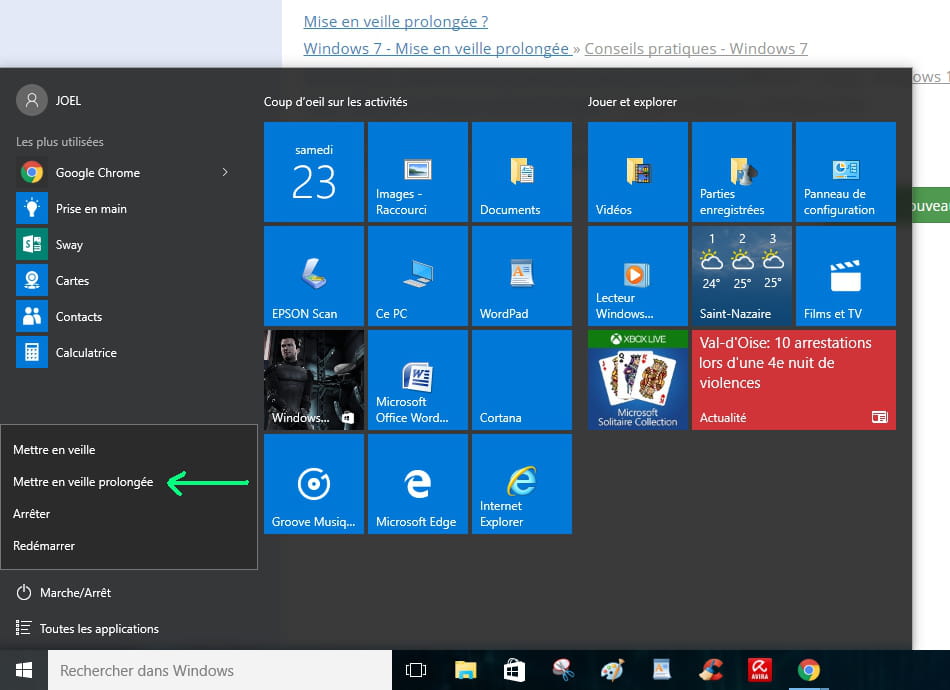Select Mettre en veille prolongée option
Screen dimensions: 950x690
pyautogui.click(x=82, y=481)
